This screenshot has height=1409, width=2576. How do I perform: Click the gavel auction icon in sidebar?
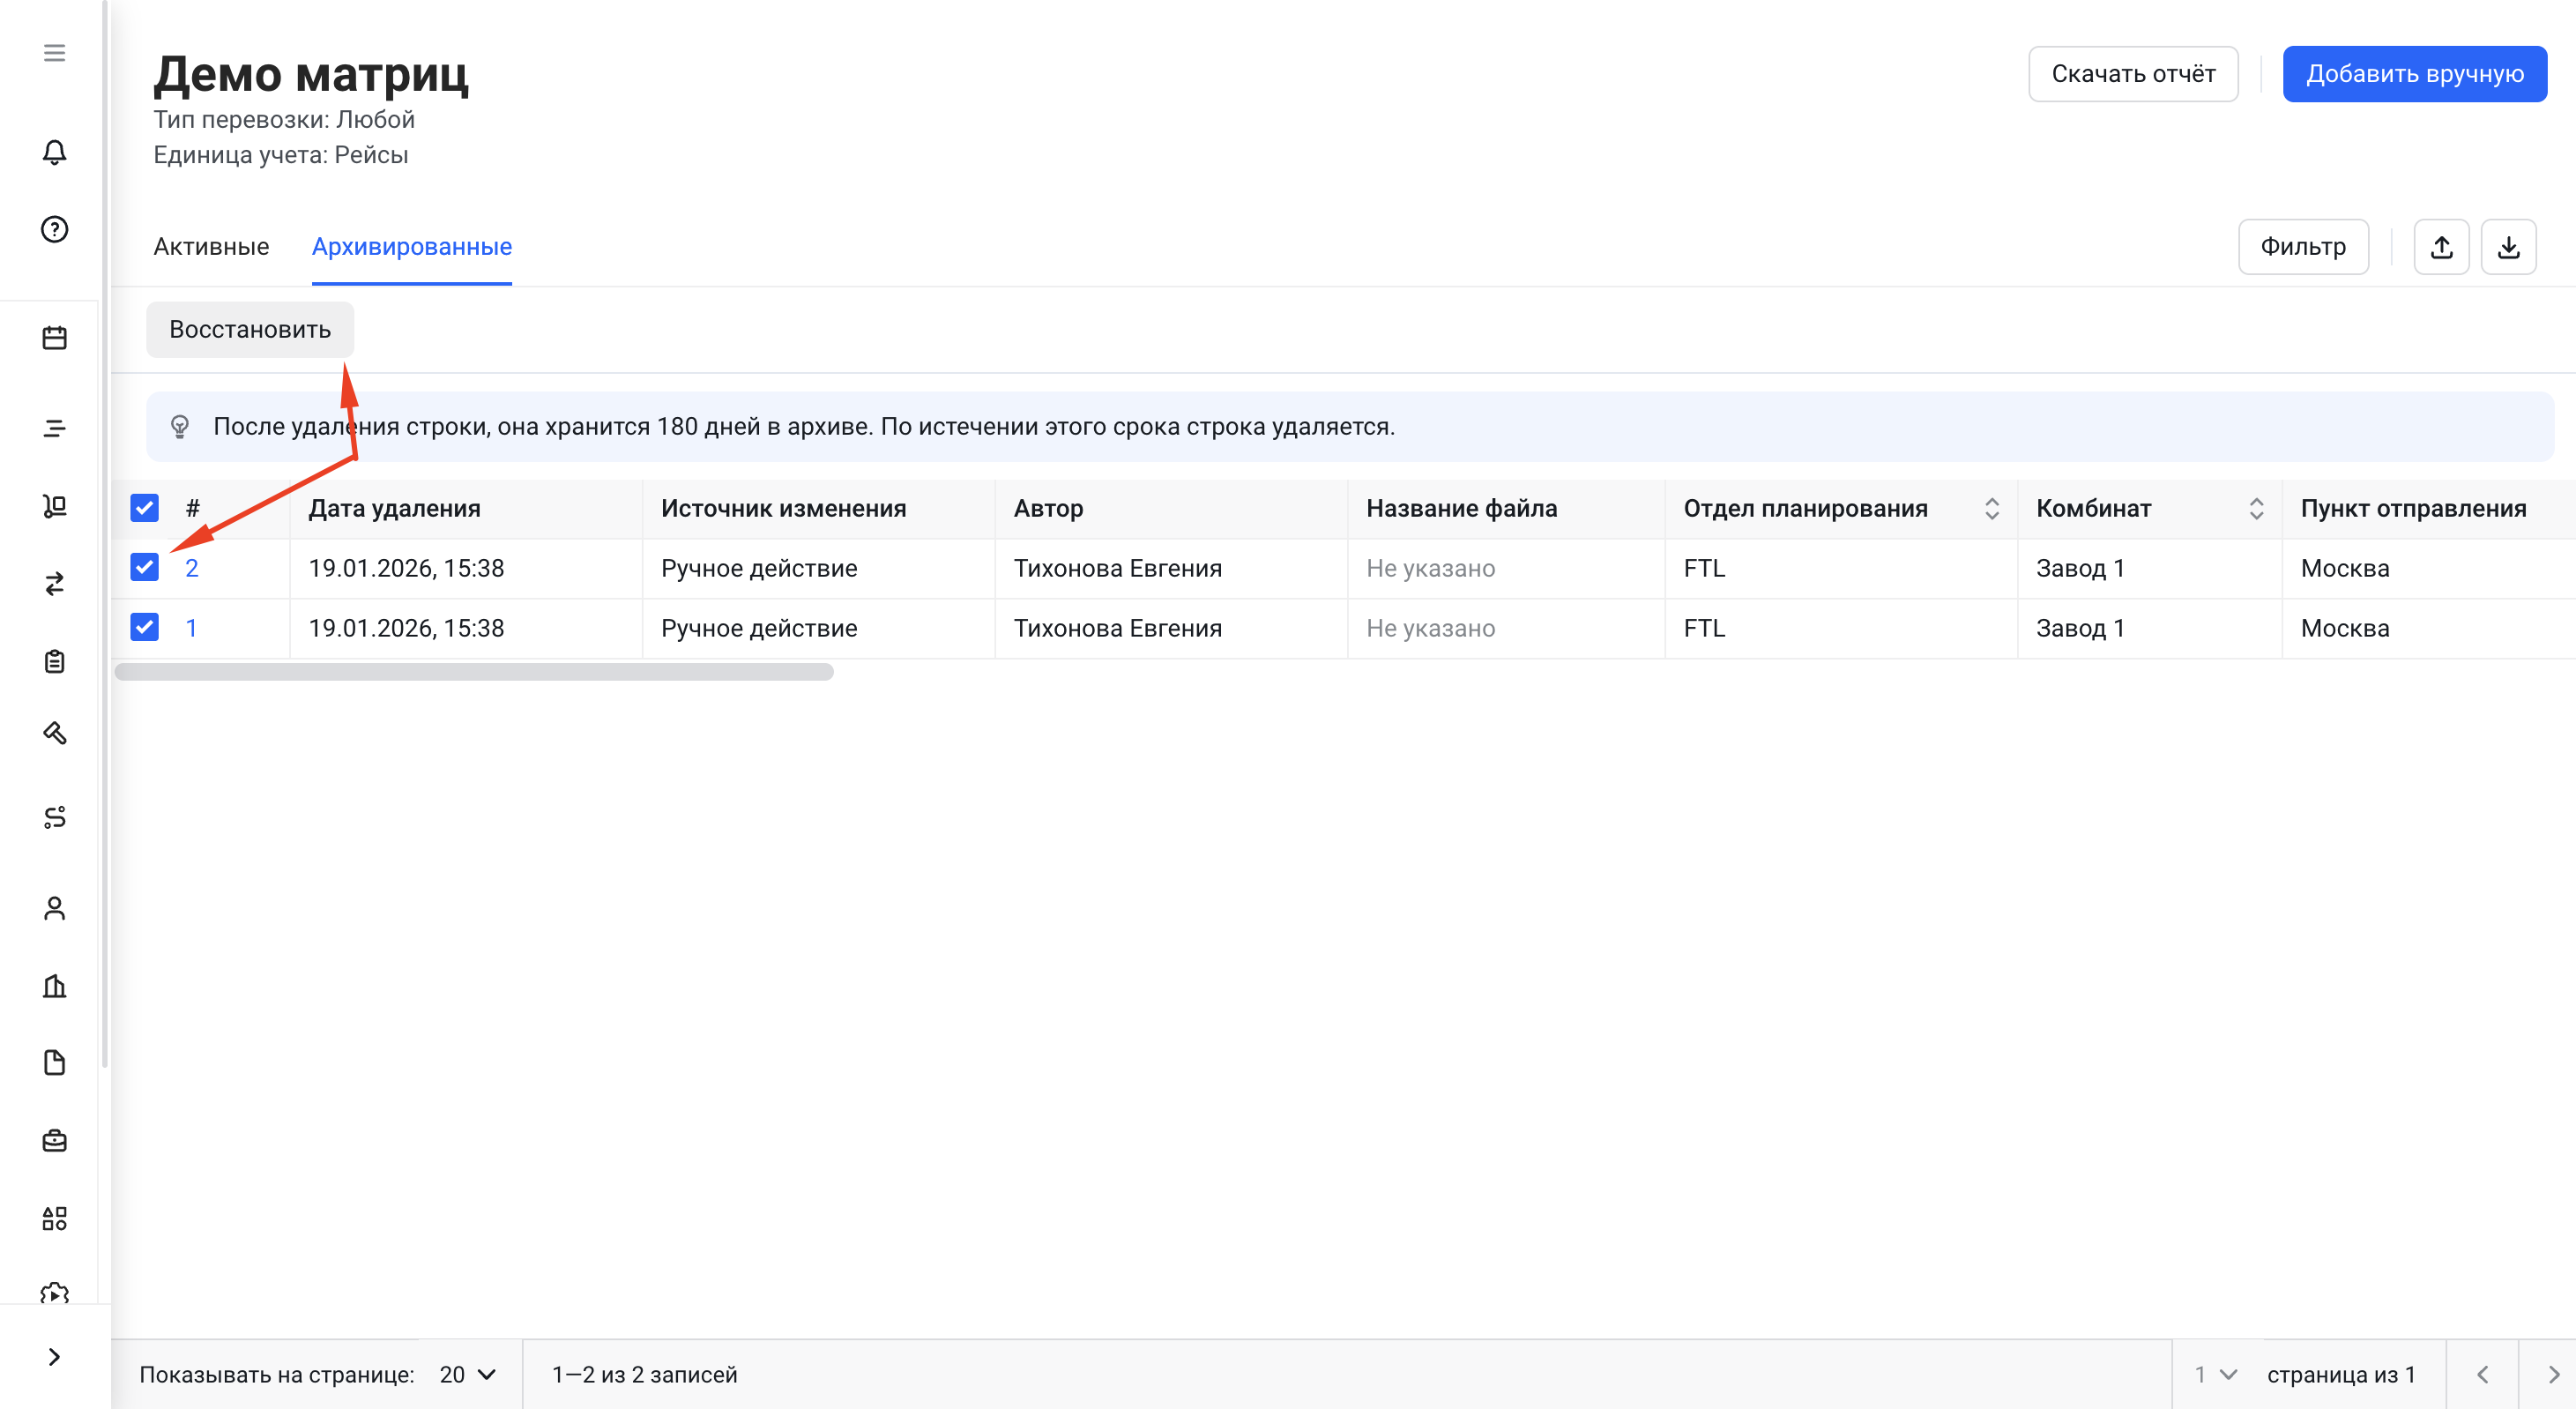(54, 734)
